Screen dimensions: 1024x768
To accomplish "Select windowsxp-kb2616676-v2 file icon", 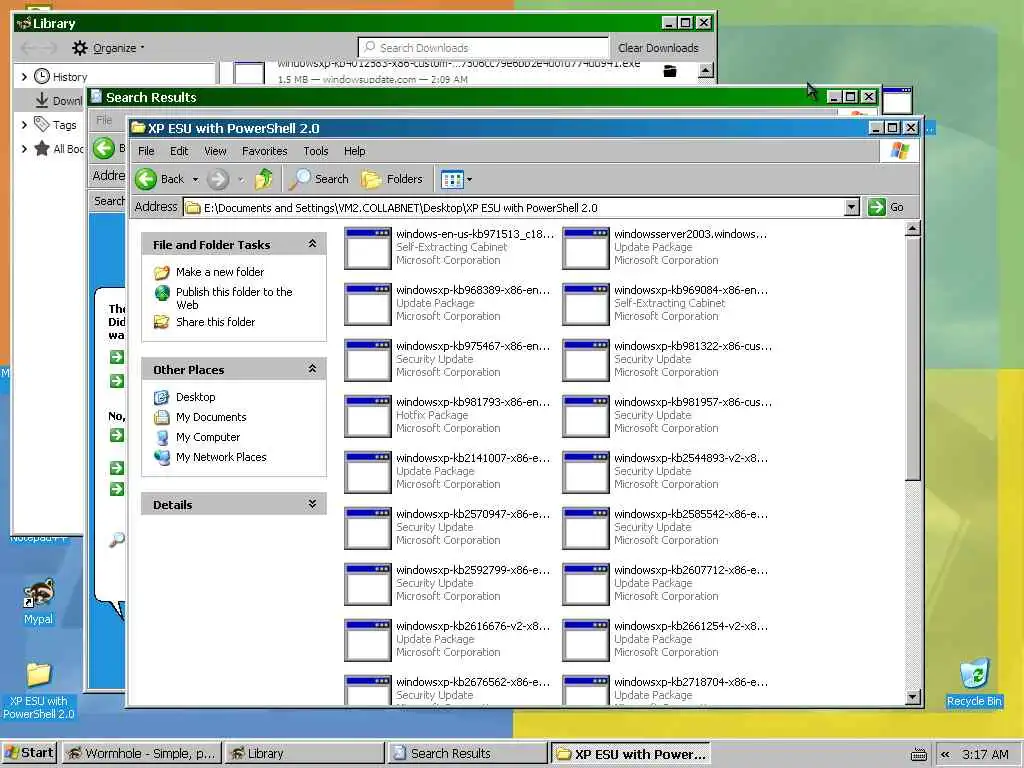I will click(x=367, y=641).
